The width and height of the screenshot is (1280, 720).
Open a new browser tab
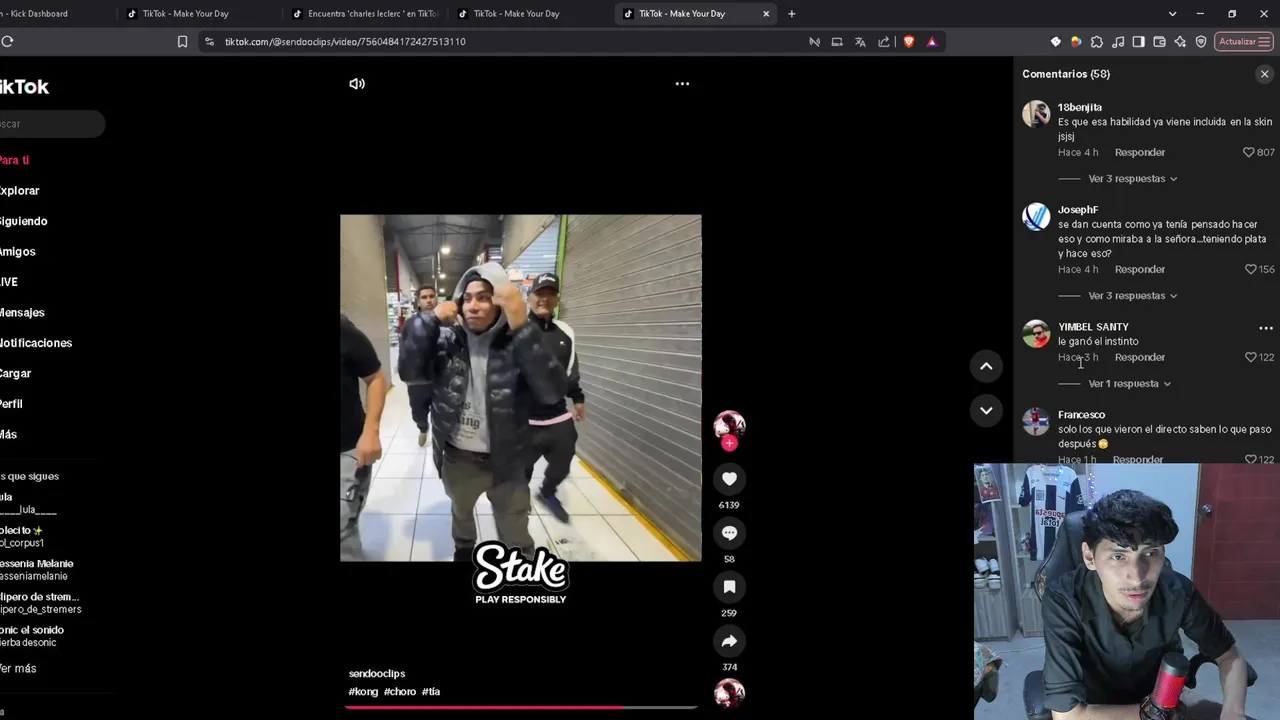(x=792, y=14)
